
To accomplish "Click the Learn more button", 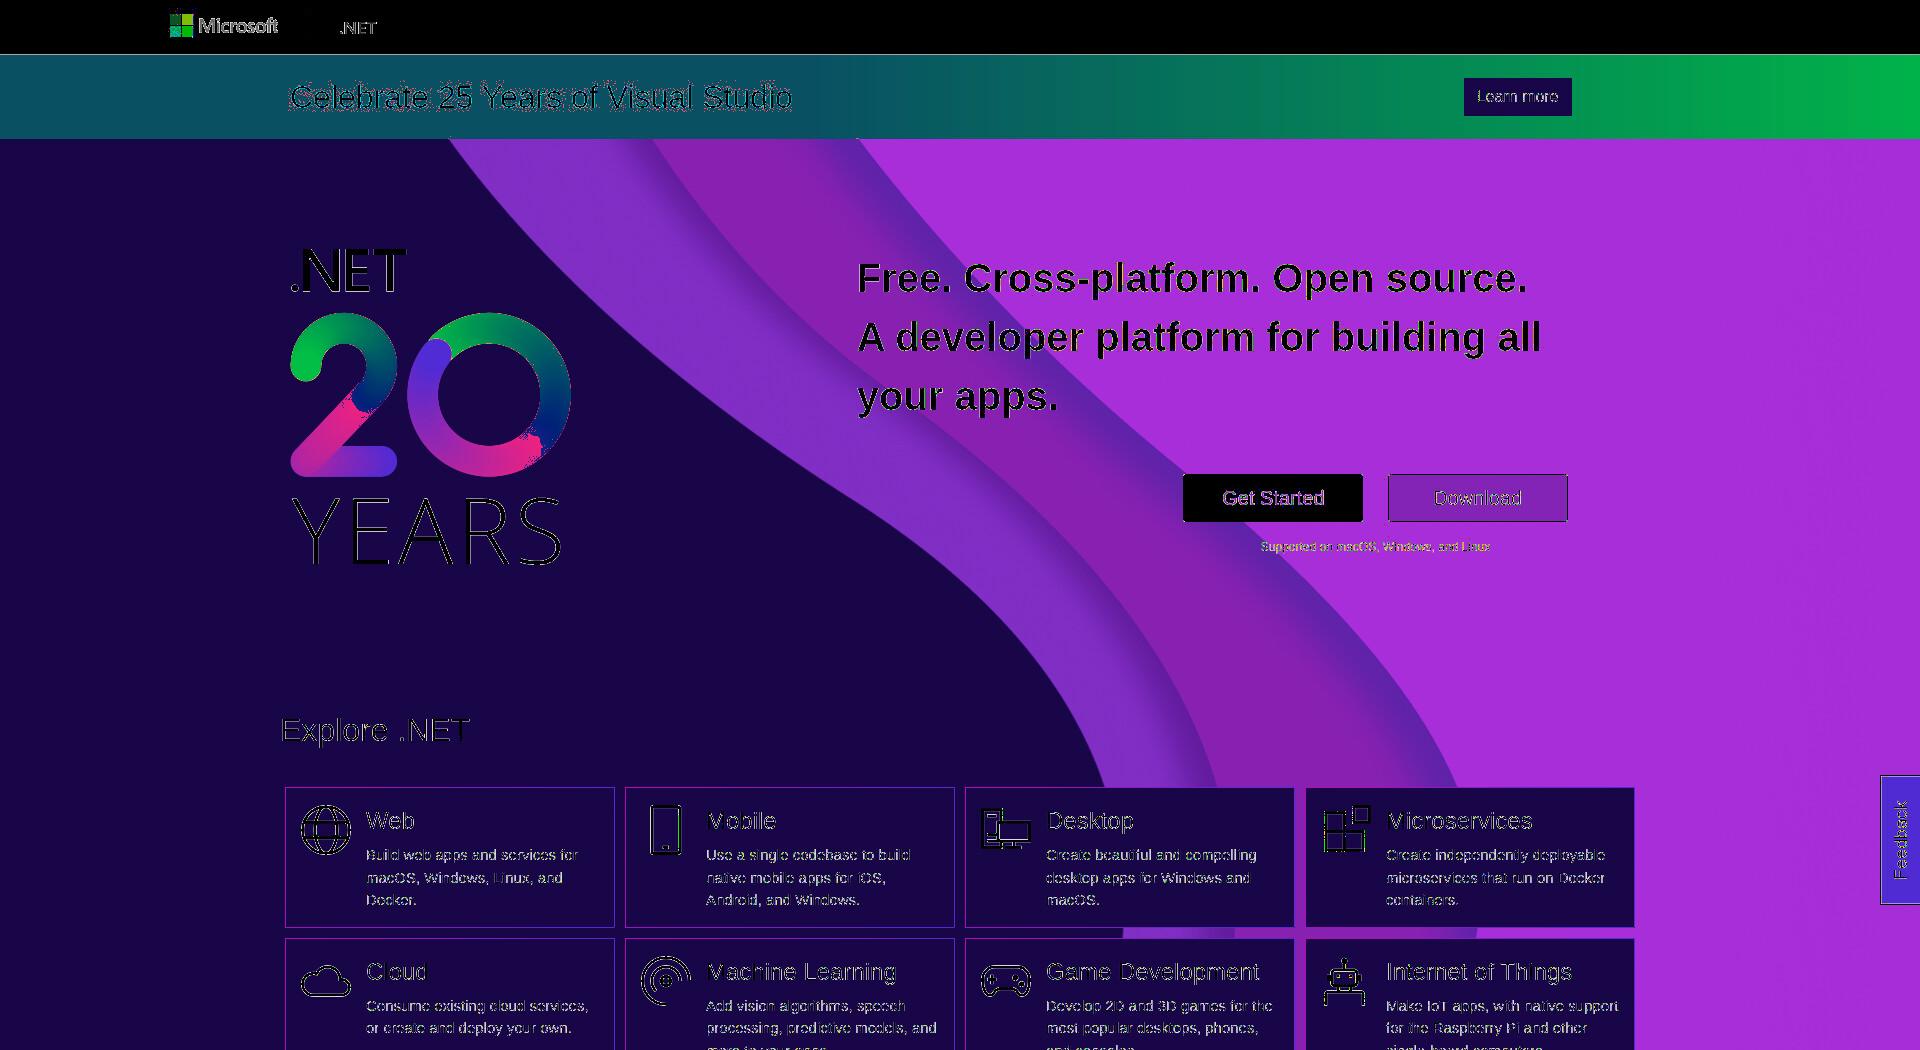I will [1517, 97].
